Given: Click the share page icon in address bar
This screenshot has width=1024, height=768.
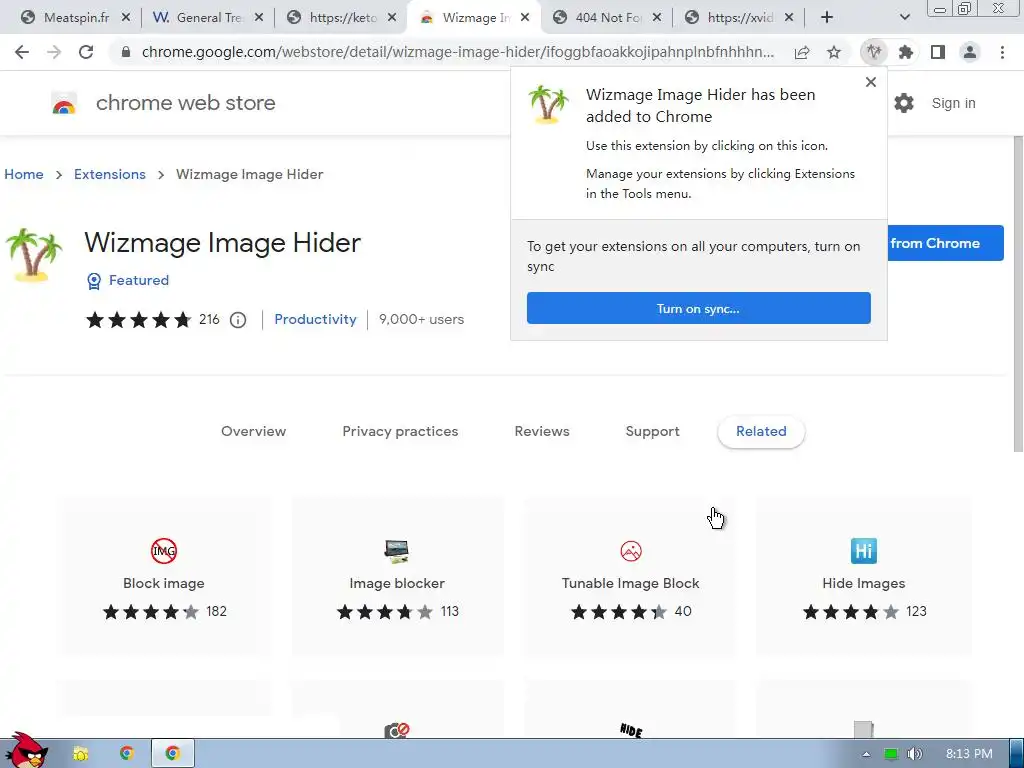Looking at the screenshot, I should tap(802, 52).
